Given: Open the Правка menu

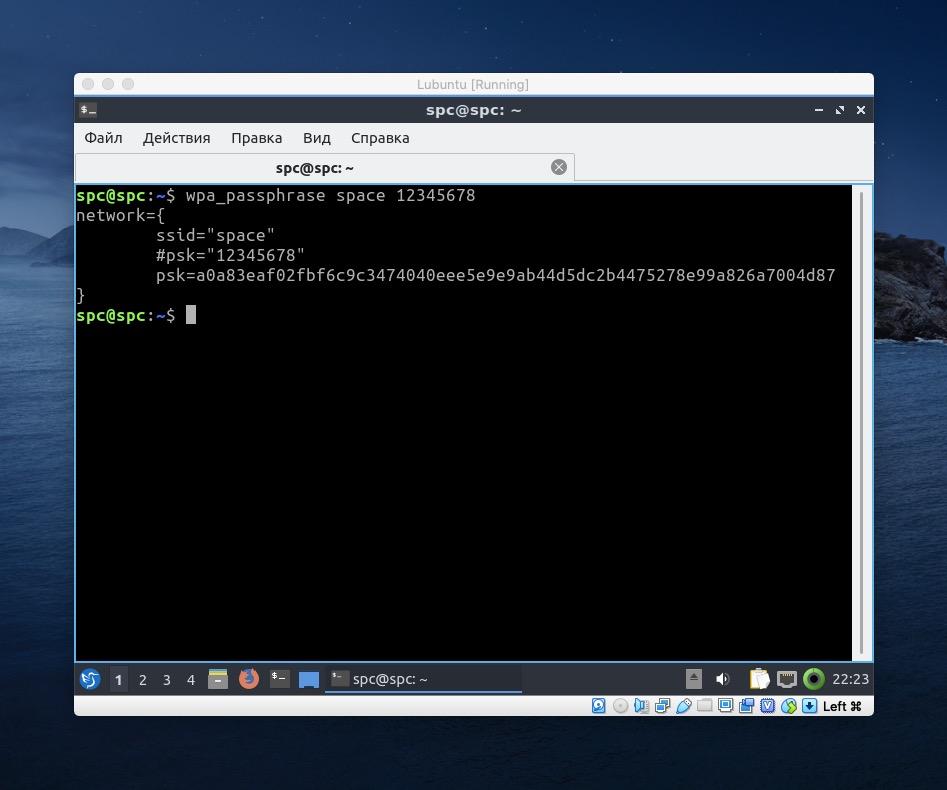Looking at the screenshot, I should pyautogui.click(x=257, y=138).
